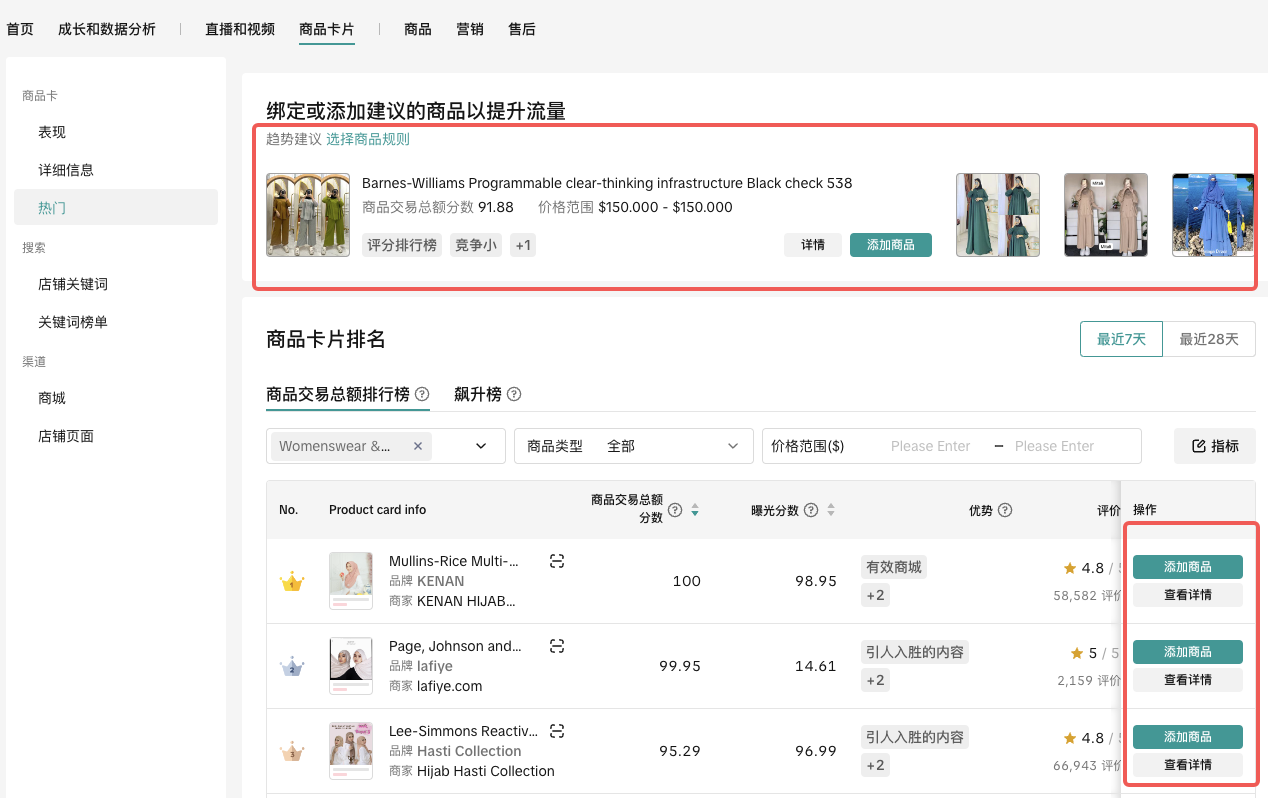Click info icon in 曝光分数 column header
The image size is (1268, 798).
(x=811, y=510)
